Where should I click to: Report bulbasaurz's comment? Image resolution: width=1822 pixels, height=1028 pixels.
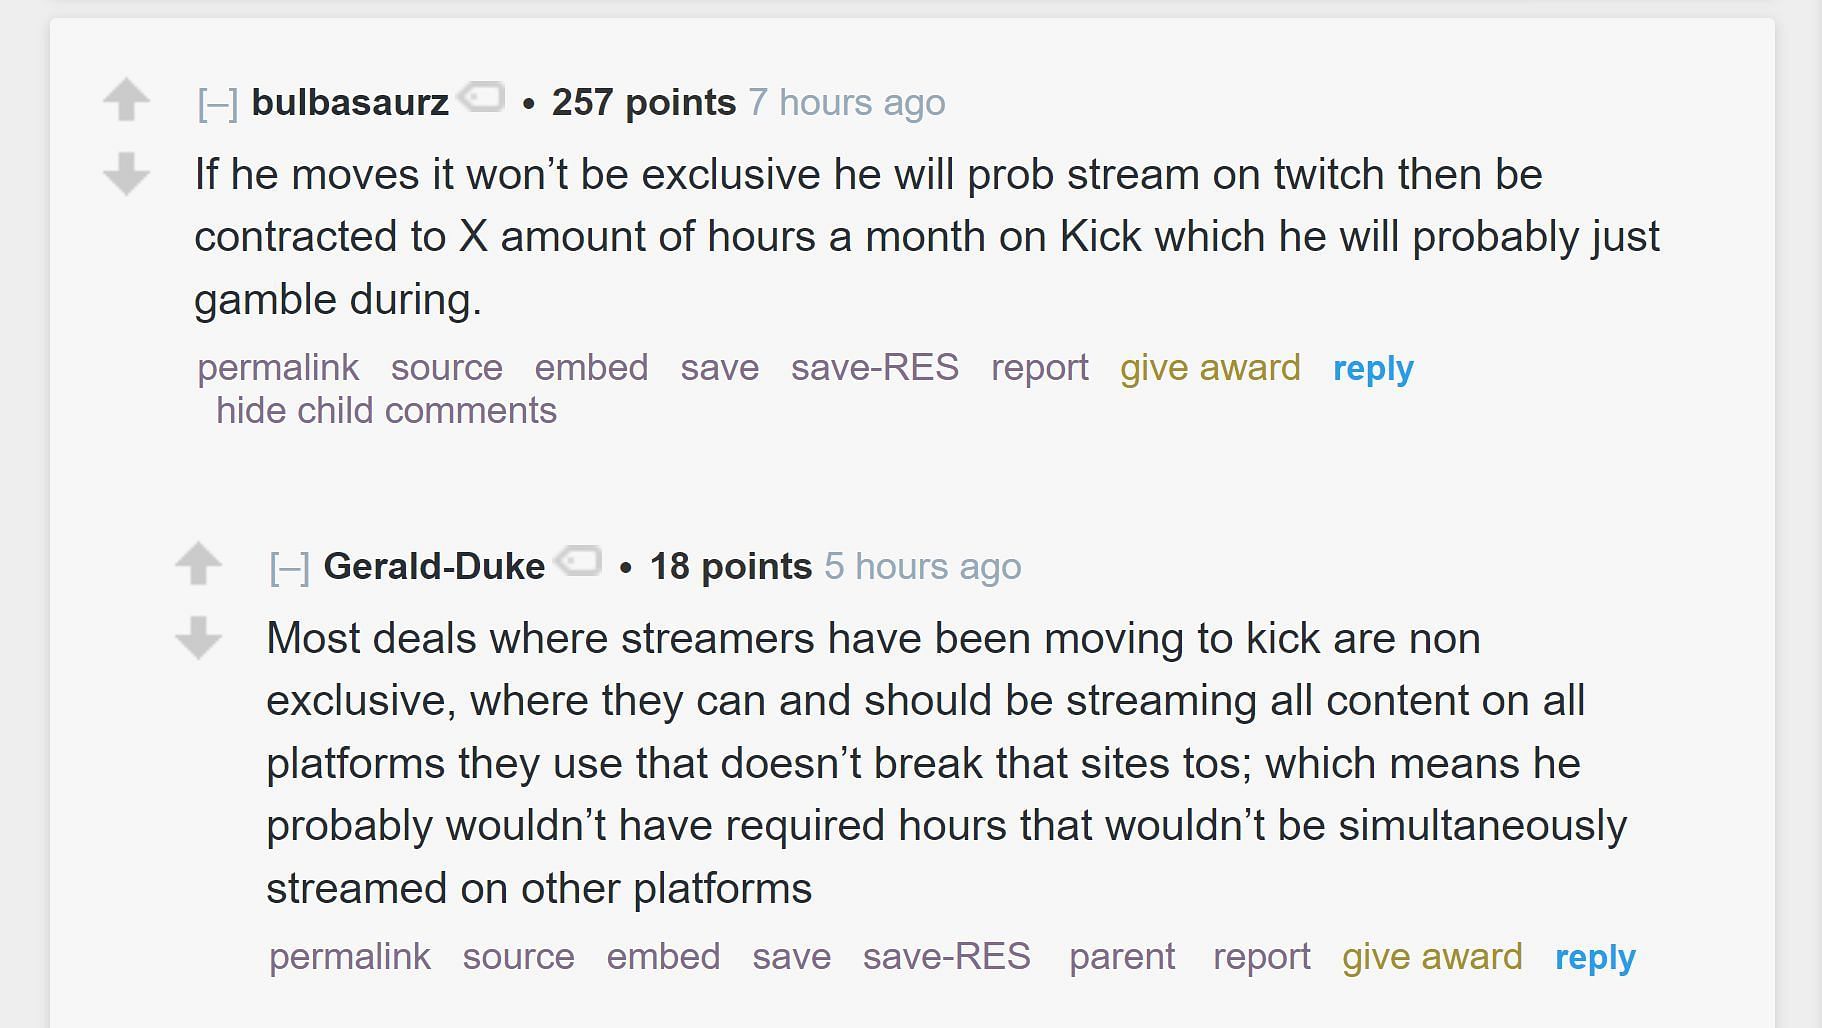[1039, 368]
